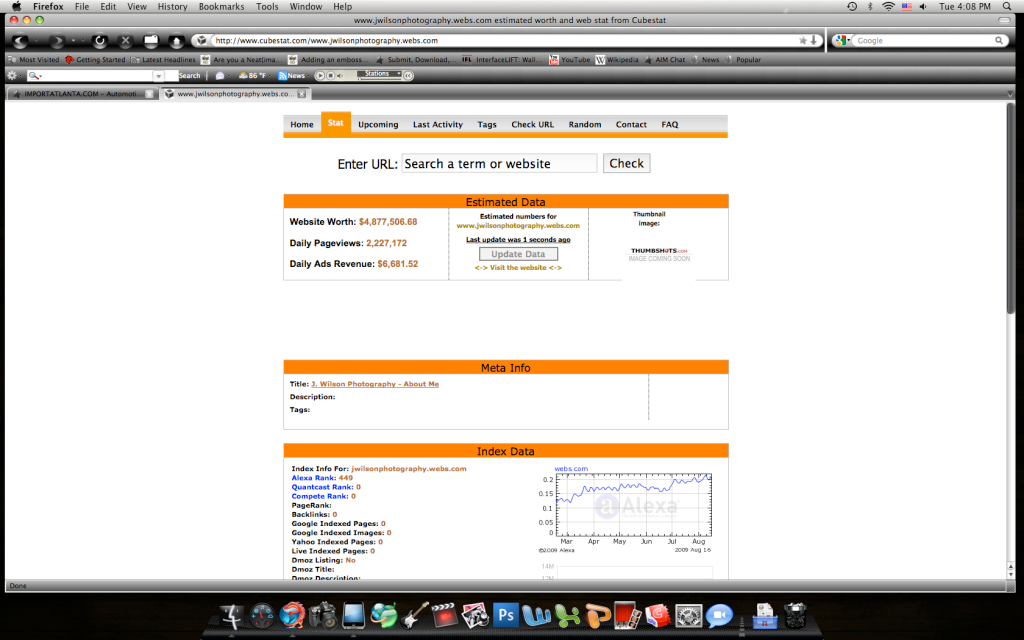The image size is (1024, 640).
Task: Open Spotlight search in the menu bar
Action: point(1005,6)
